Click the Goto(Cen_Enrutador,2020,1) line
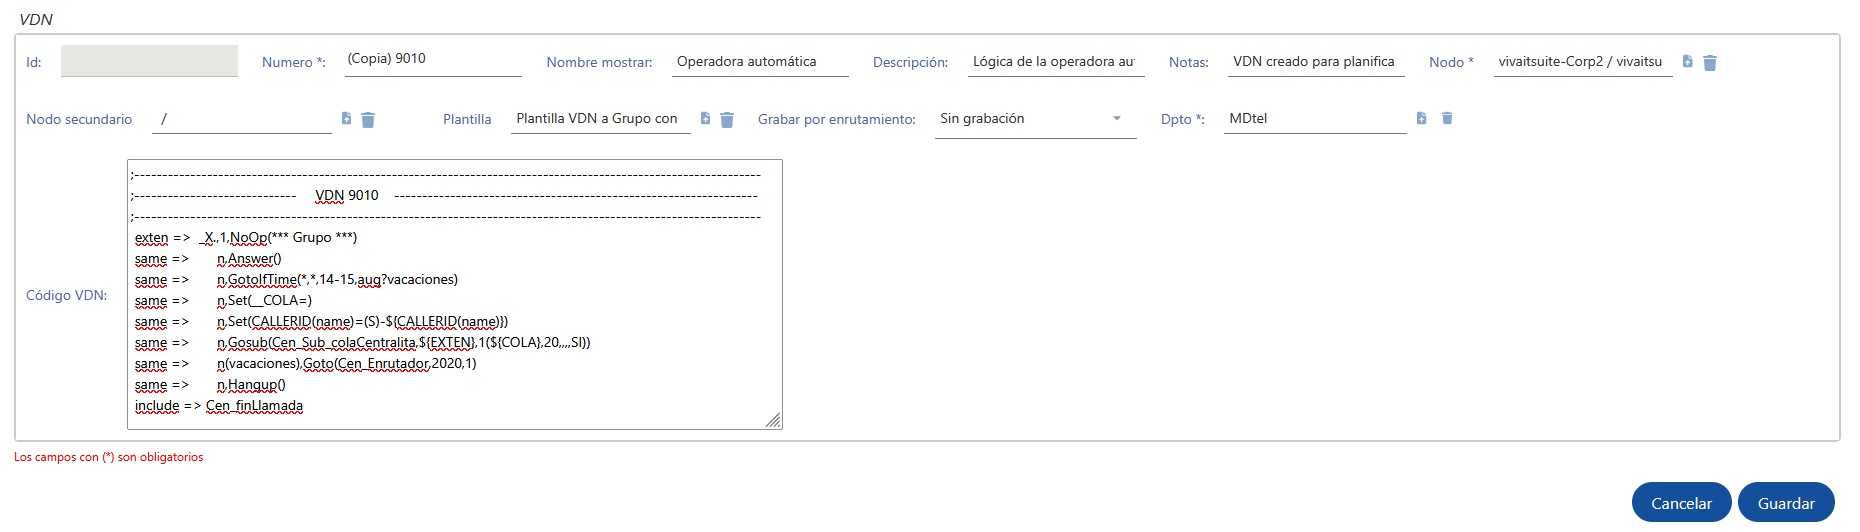 pyautogui.click(x=305, y=364)
